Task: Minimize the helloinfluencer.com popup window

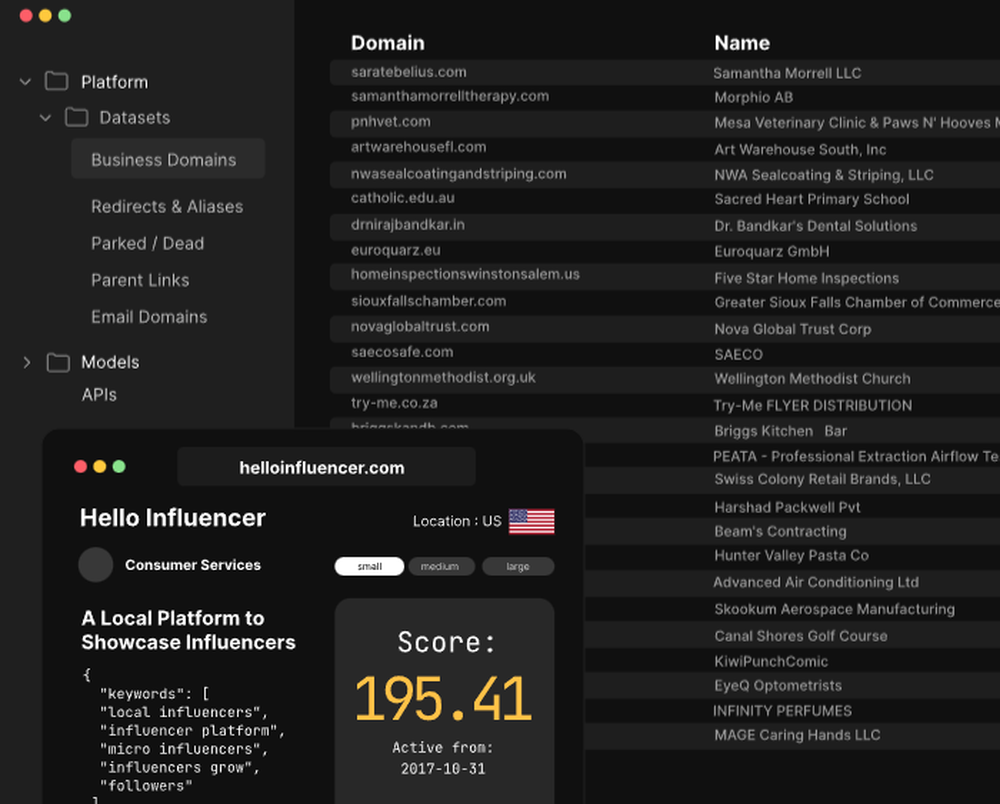Action: tap(99, 466)
